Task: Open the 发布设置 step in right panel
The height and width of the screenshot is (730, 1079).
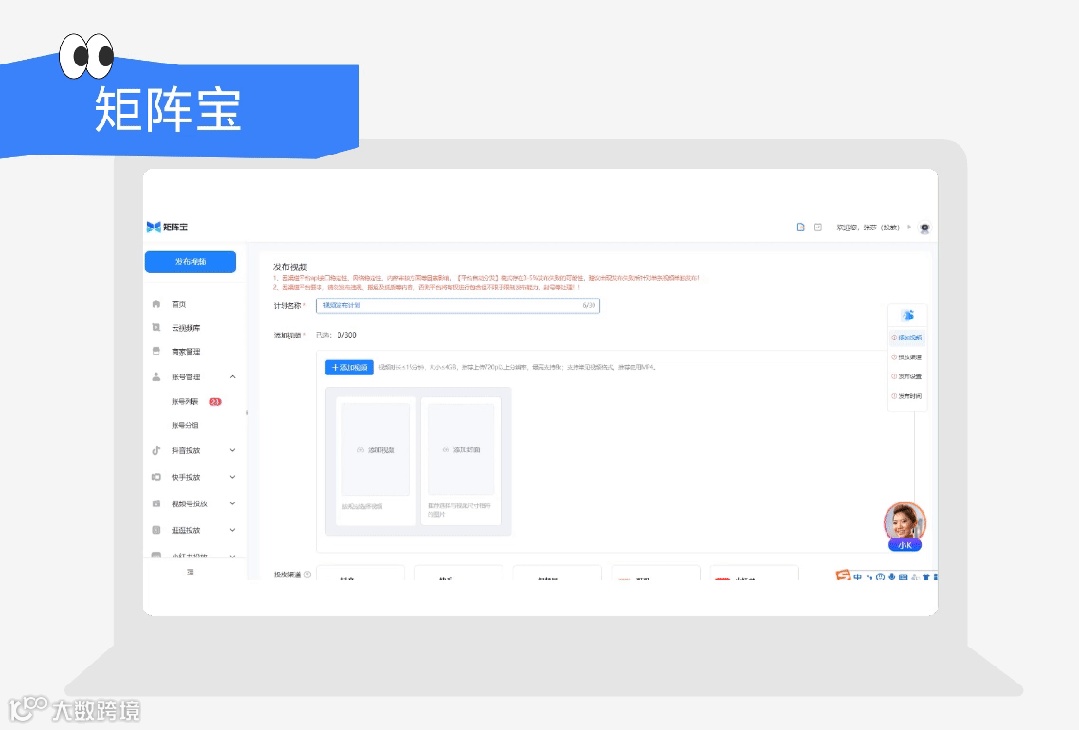Action: [907, 376]
